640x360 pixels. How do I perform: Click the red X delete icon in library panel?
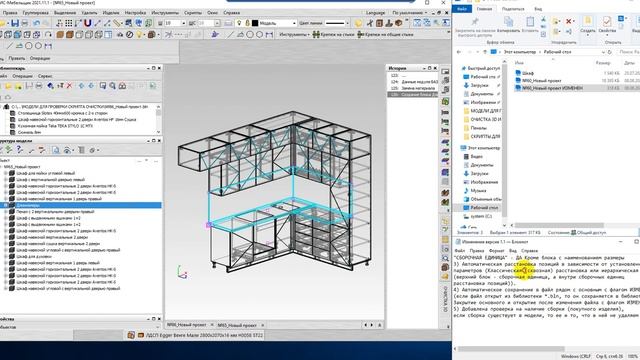69,86
